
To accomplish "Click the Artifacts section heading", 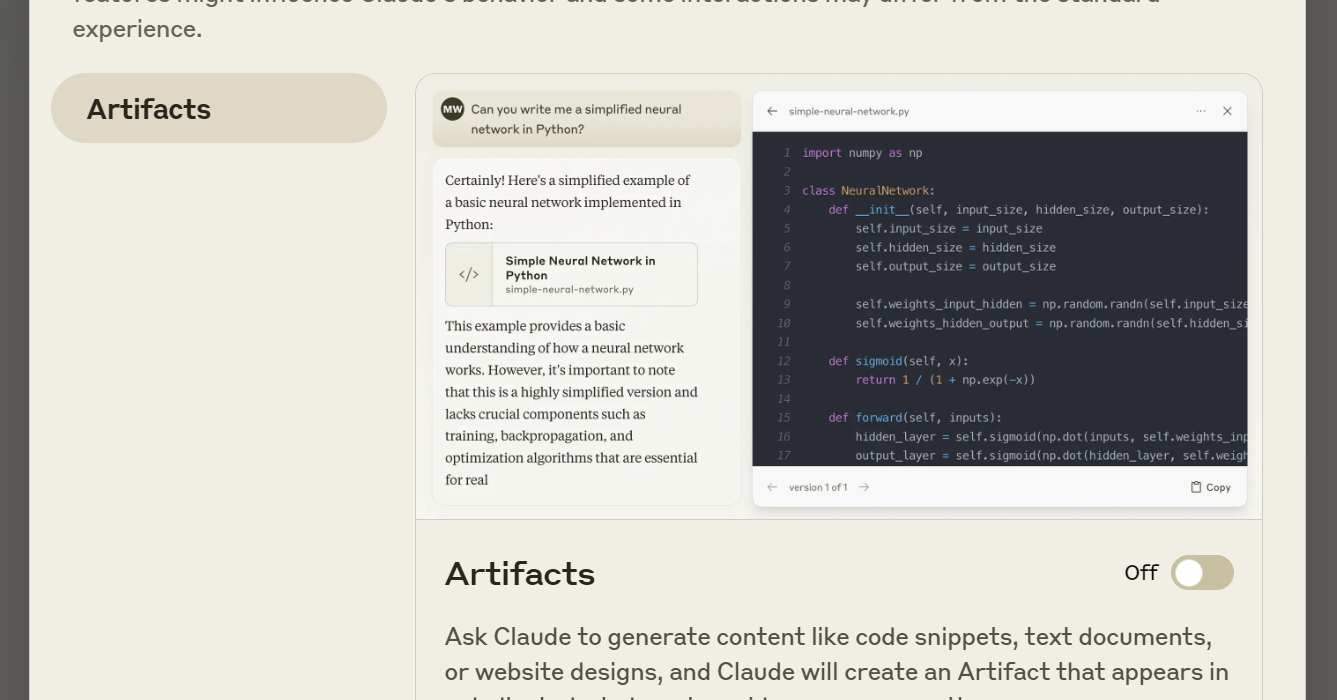I will (520, 574).
